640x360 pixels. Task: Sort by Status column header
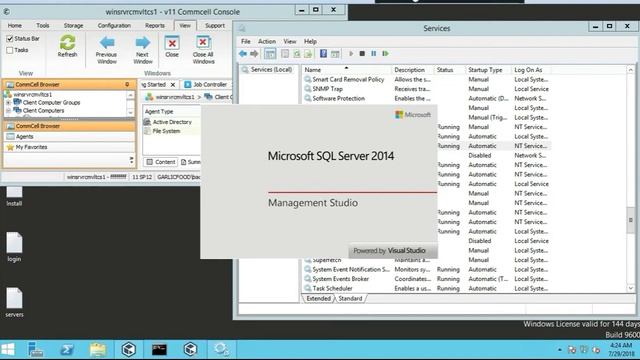pos(449,70)
